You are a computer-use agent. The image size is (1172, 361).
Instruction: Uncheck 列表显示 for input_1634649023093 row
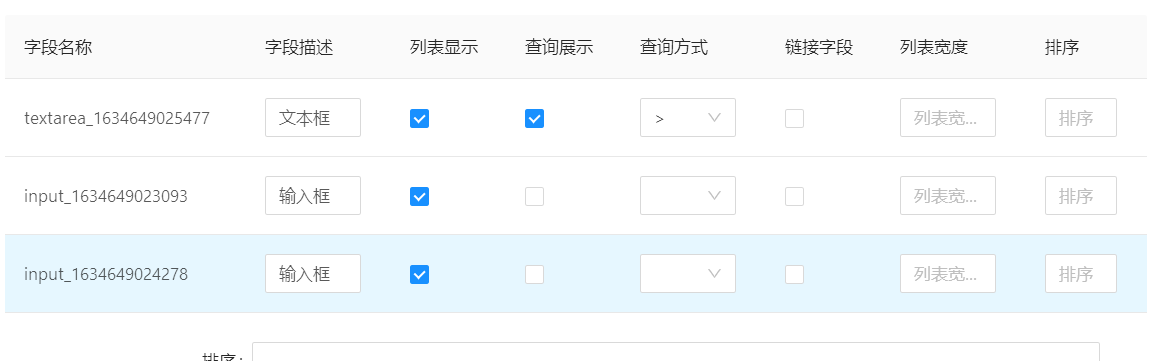pos(419,197)
